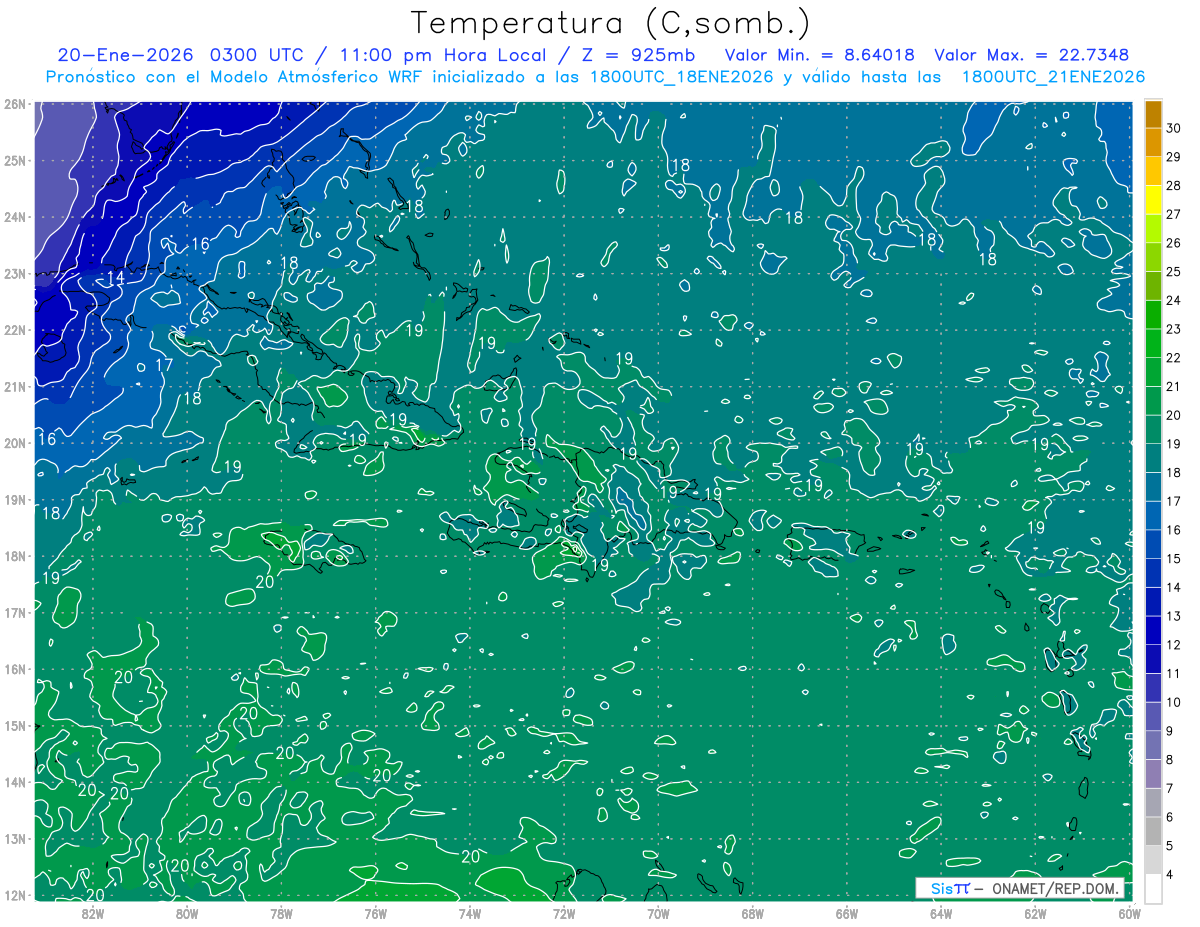Screen dimensions: 1200x927
Task: Click the latitude axis label "18N"
Action: pyautogui.click(x=14, y=556)
